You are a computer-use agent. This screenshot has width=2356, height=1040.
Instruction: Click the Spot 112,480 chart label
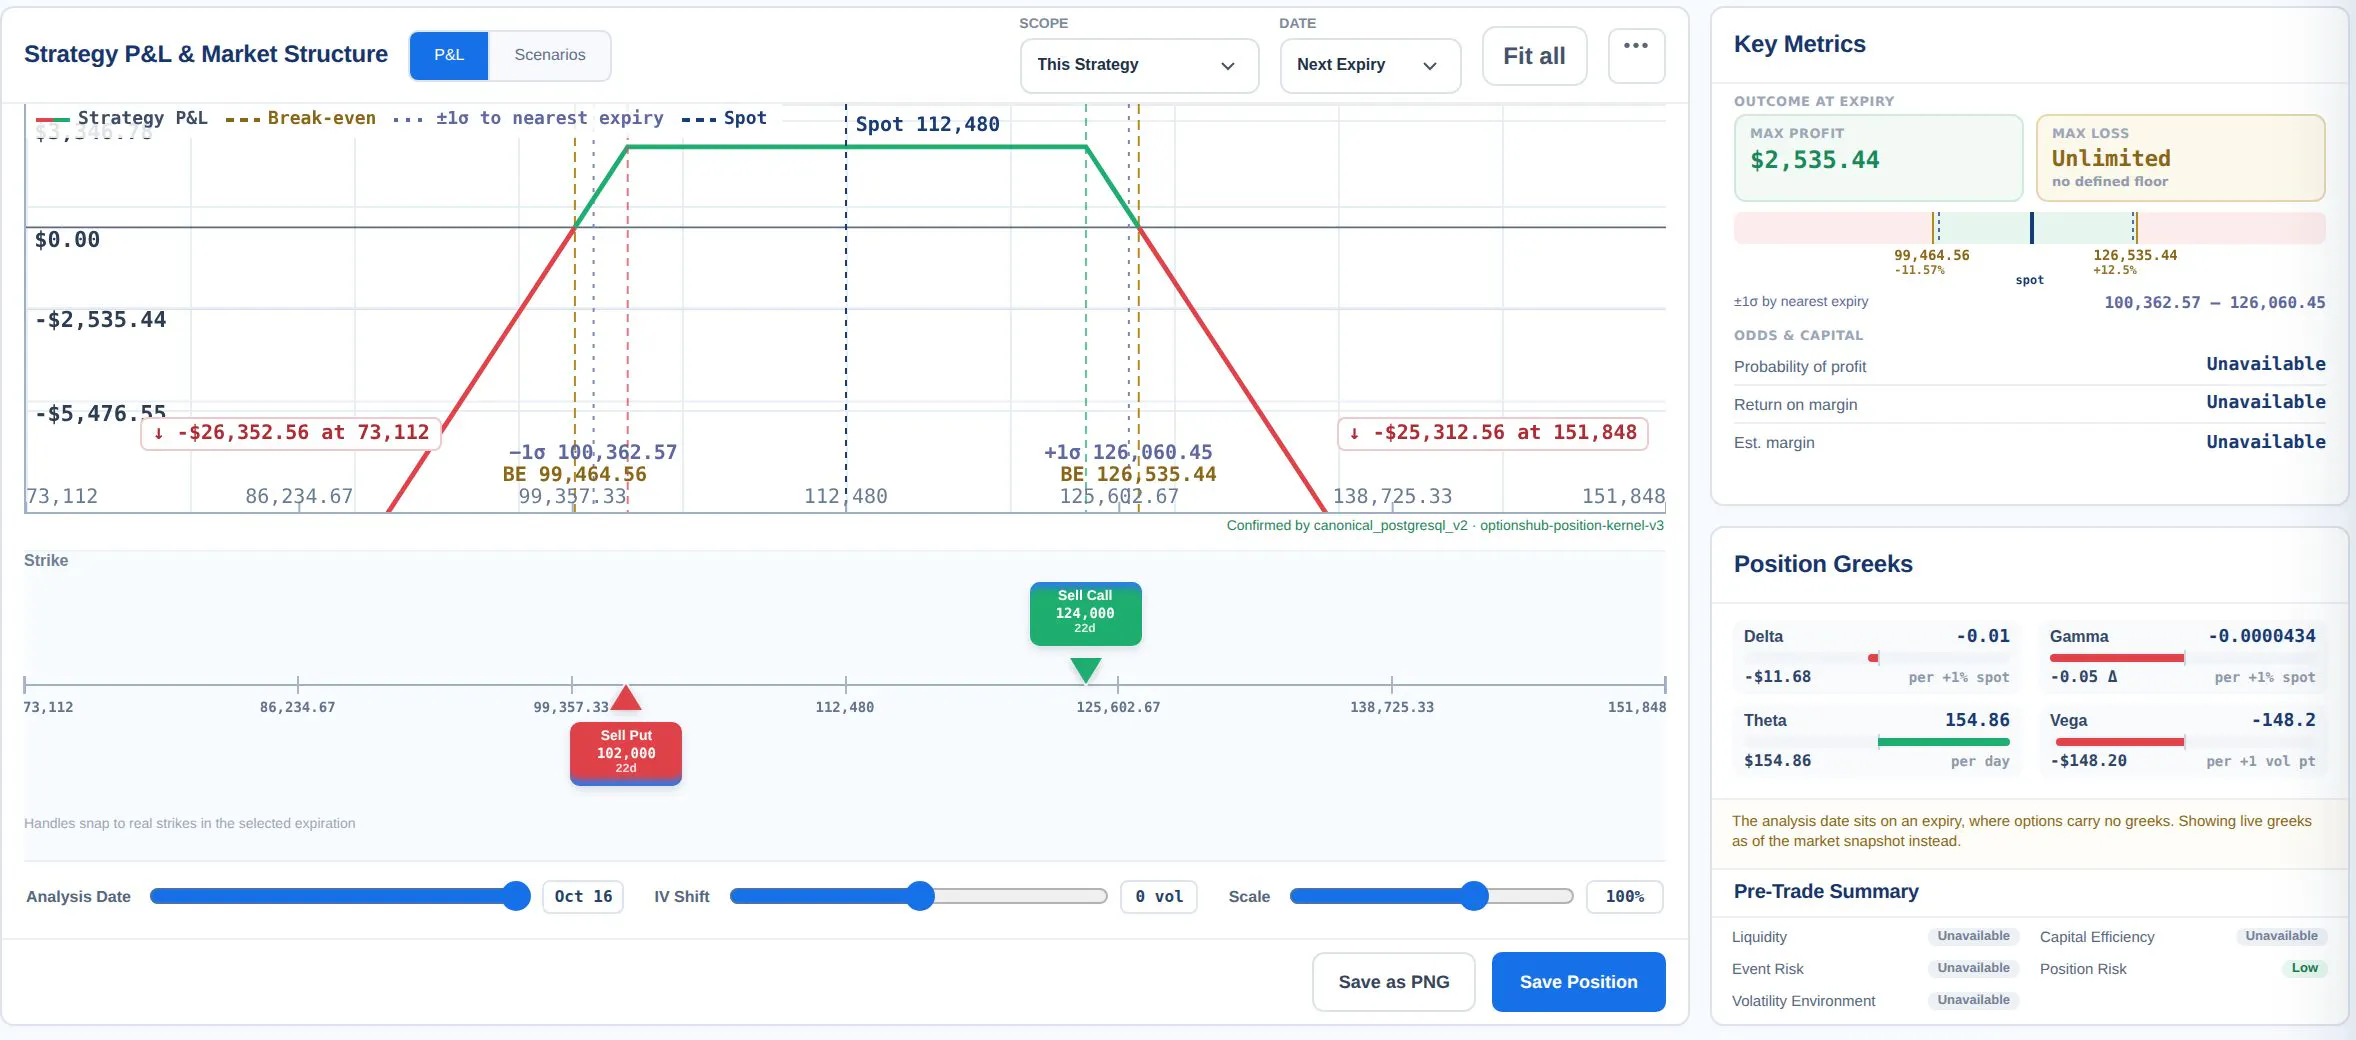pos(927,124)
